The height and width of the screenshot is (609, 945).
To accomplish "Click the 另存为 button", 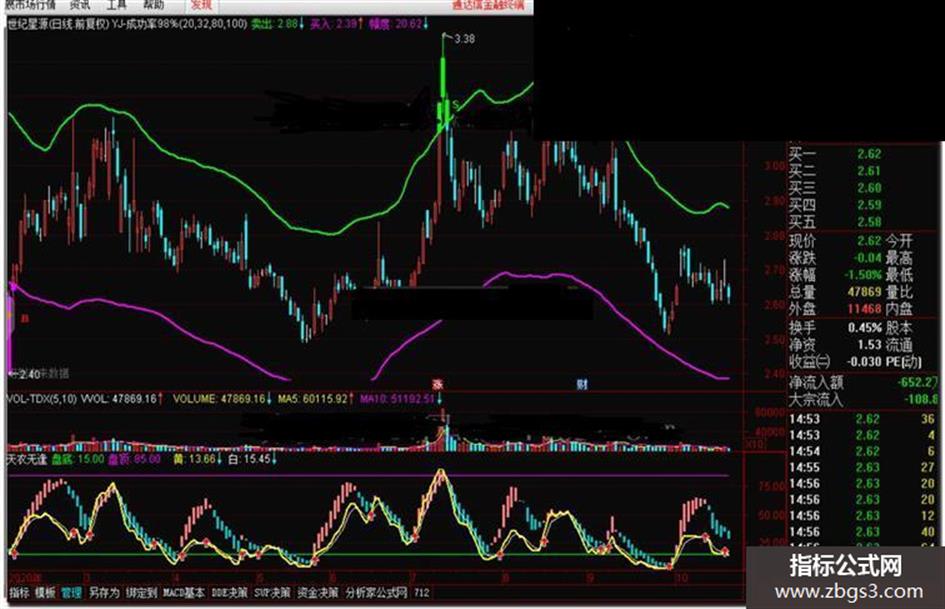I will point(104,593).
